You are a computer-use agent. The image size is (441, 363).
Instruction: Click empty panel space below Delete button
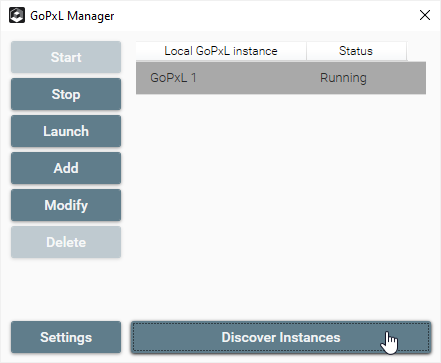[66, 288]
